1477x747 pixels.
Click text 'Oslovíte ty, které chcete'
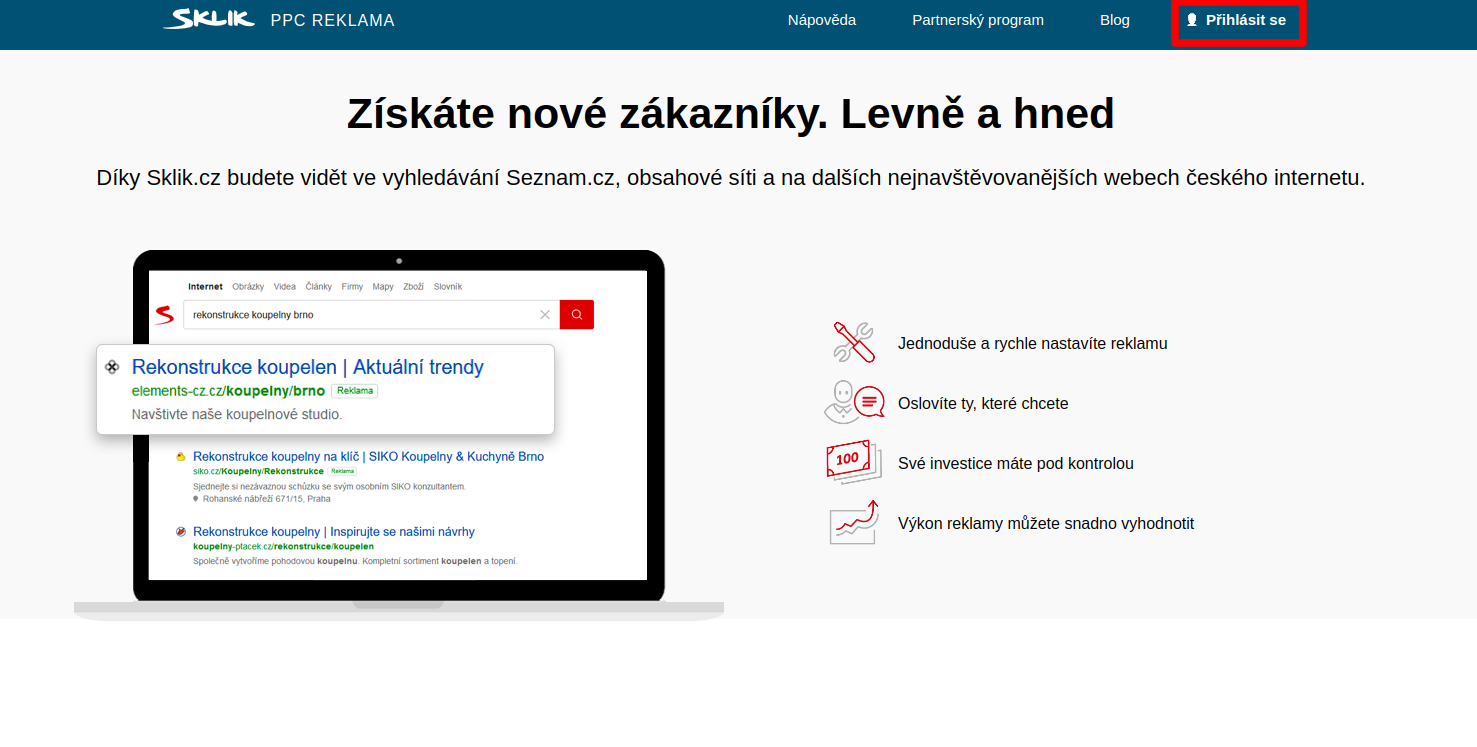pyautogui.click(x=983, y=403)
